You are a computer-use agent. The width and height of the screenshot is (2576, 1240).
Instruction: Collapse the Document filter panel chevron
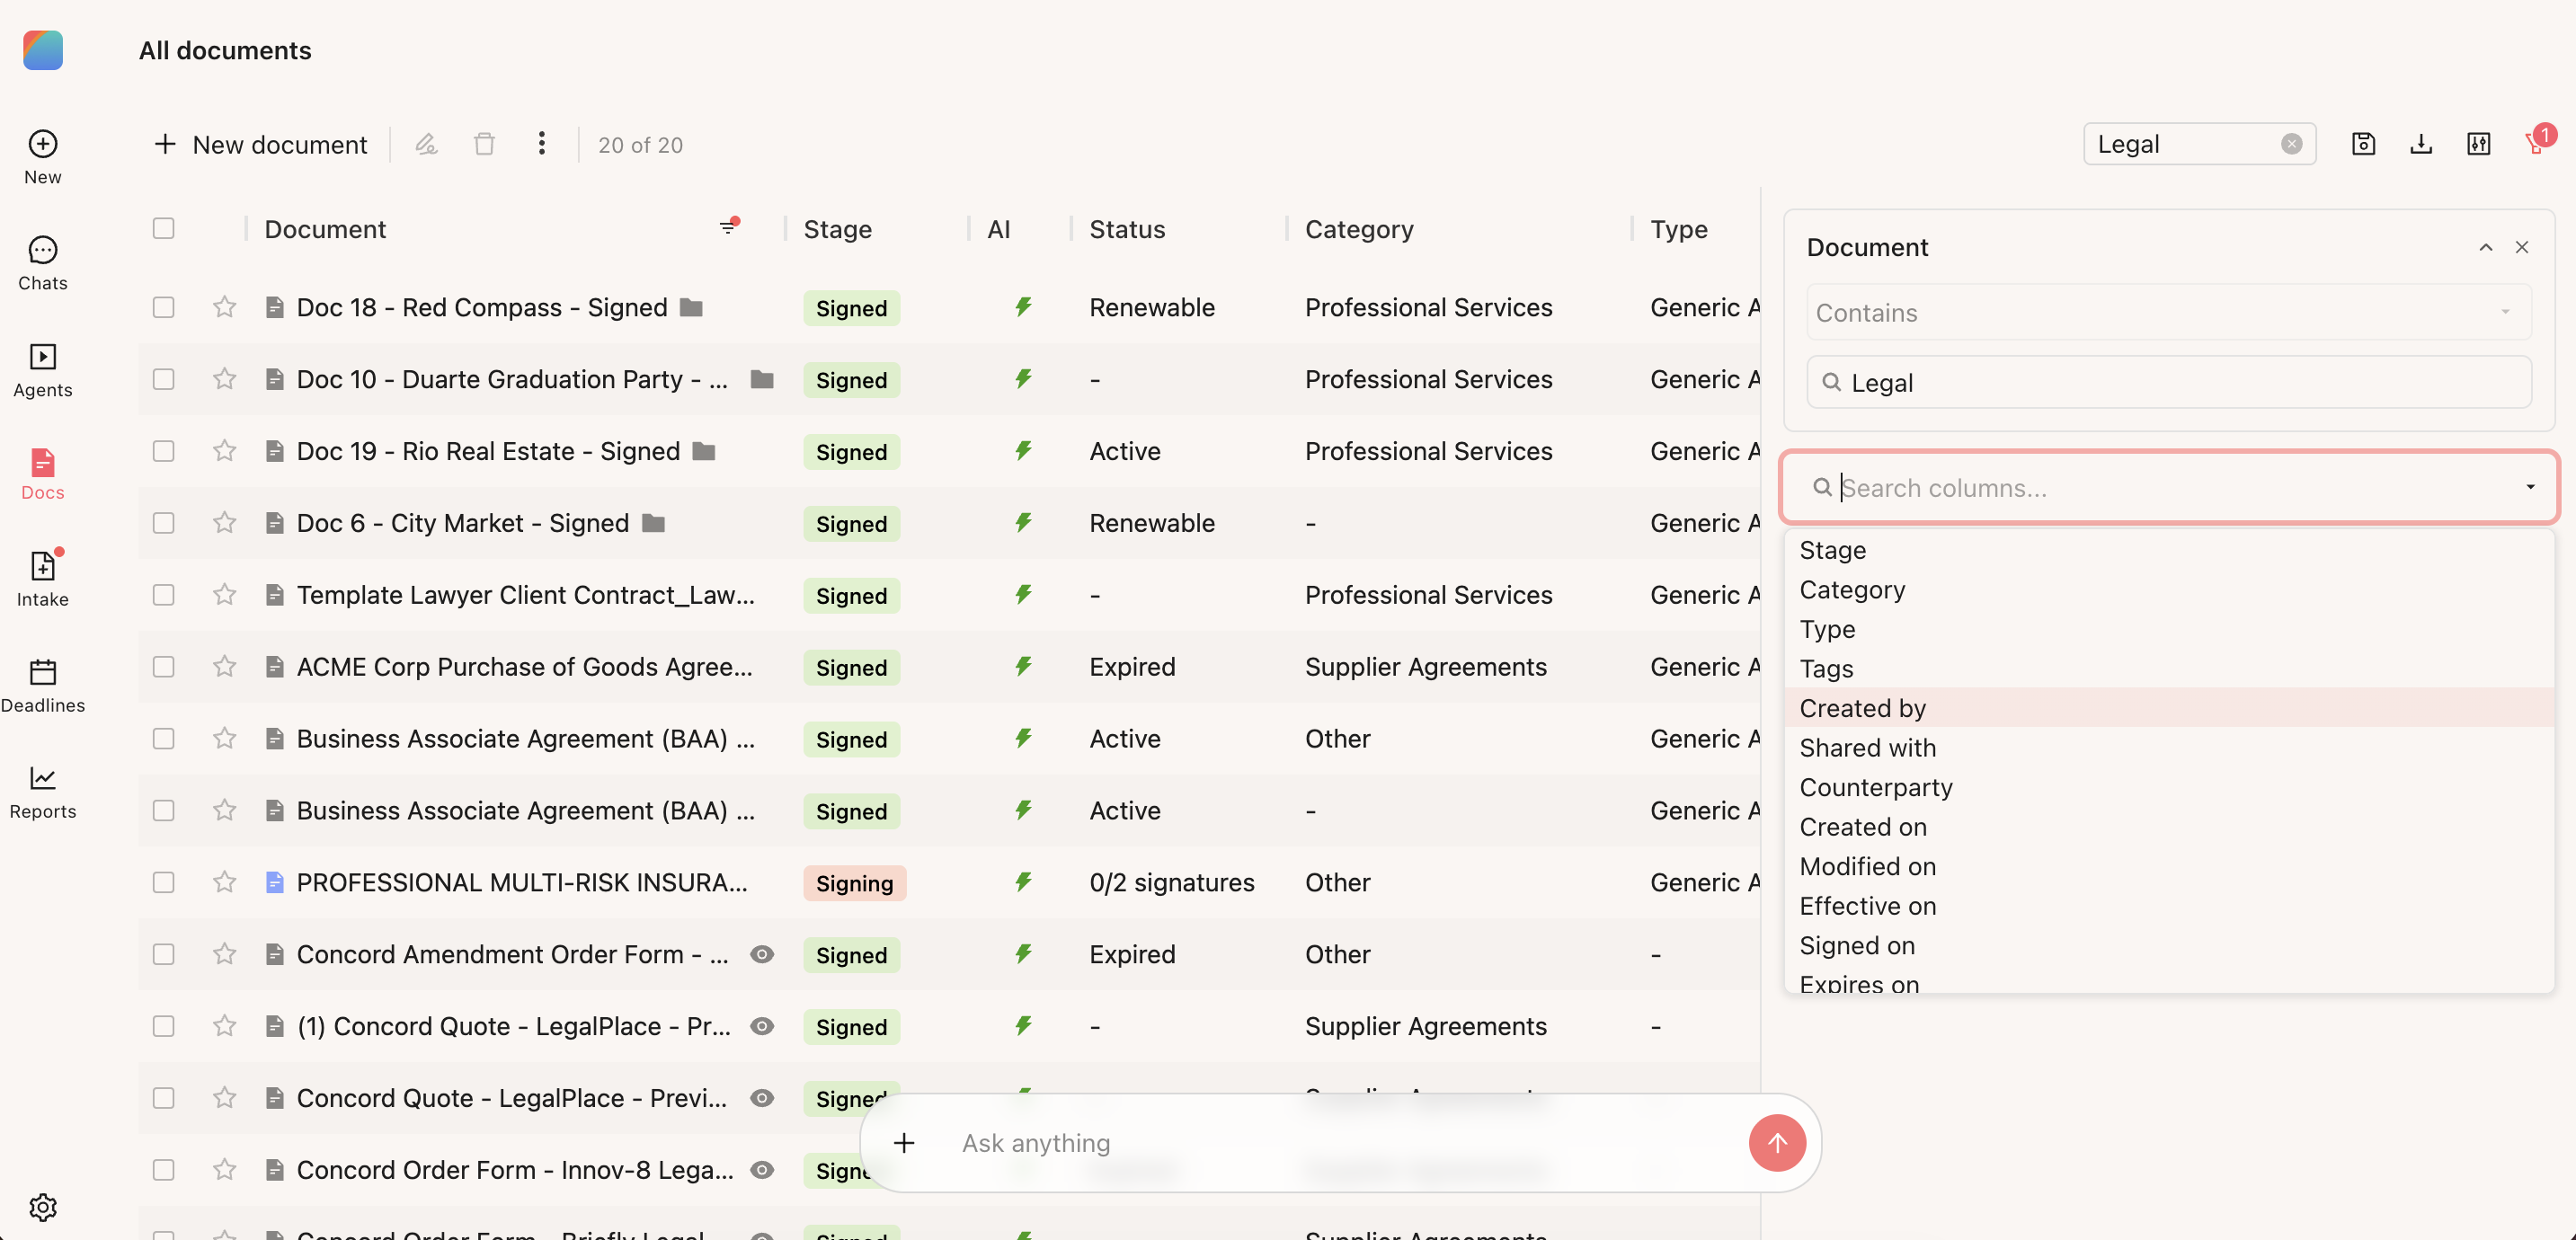pos(2484,247)
